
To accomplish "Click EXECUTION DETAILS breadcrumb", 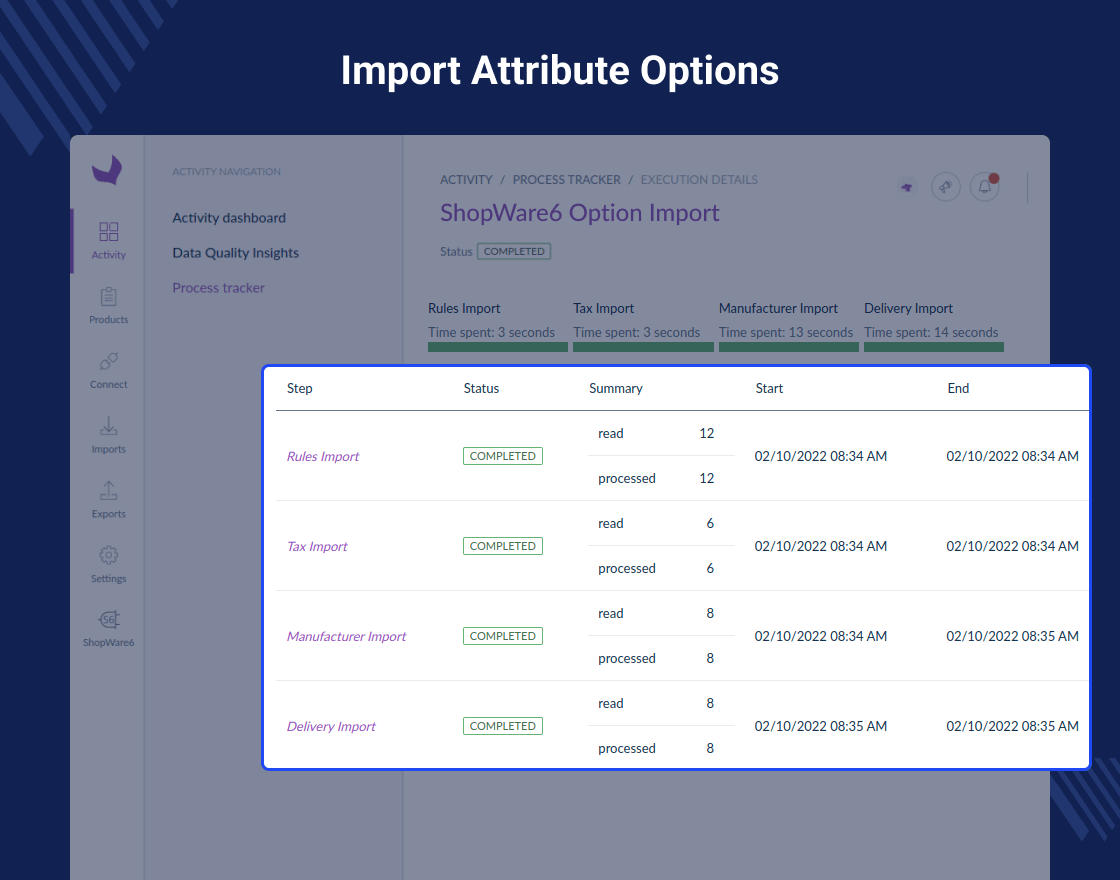I will point(699,180).
